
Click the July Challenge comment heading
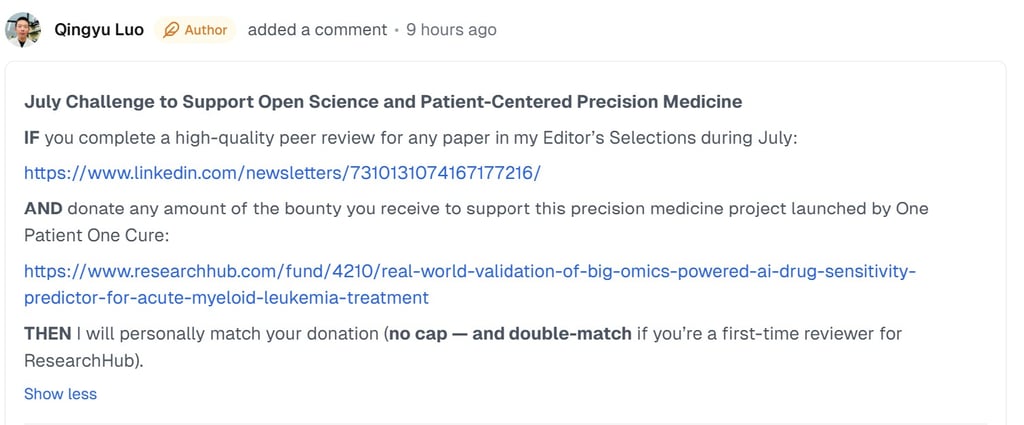click(x=382, y=102)
